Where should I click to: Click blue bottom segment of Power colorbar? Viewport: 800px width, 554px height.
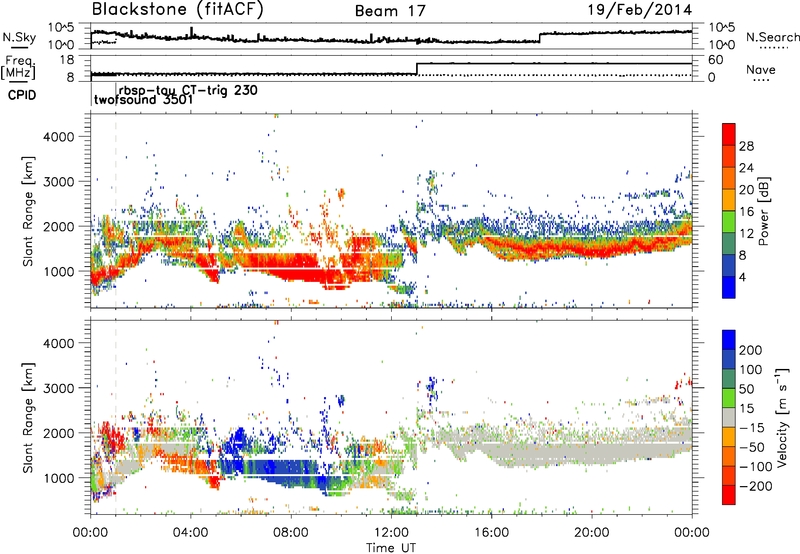coord(729,287)
